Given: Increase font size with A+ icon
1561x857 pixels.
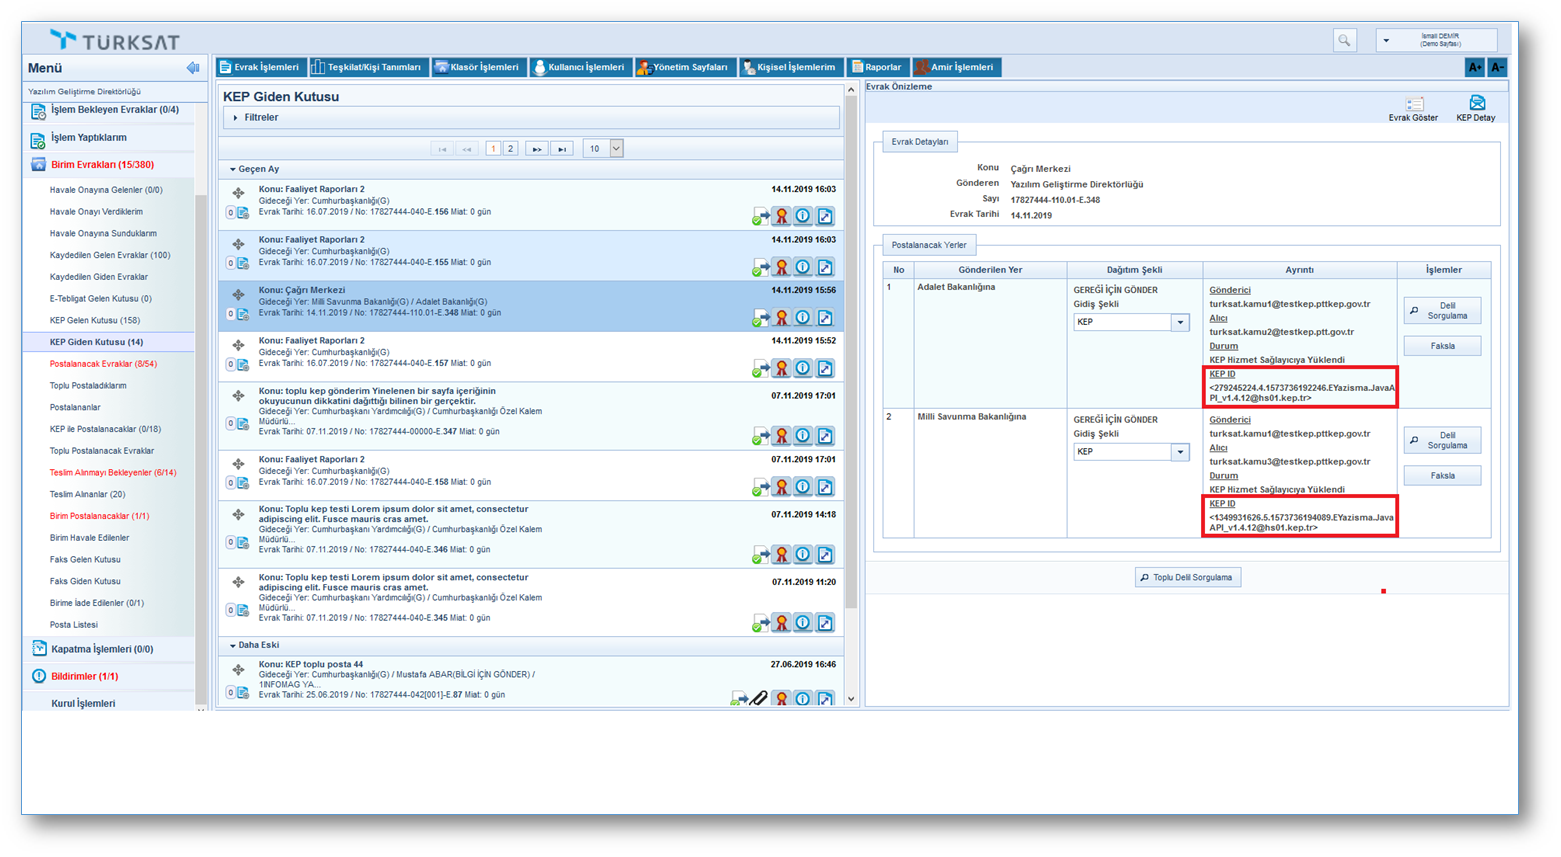Looking at the screenshot, I should (1474, 67).
